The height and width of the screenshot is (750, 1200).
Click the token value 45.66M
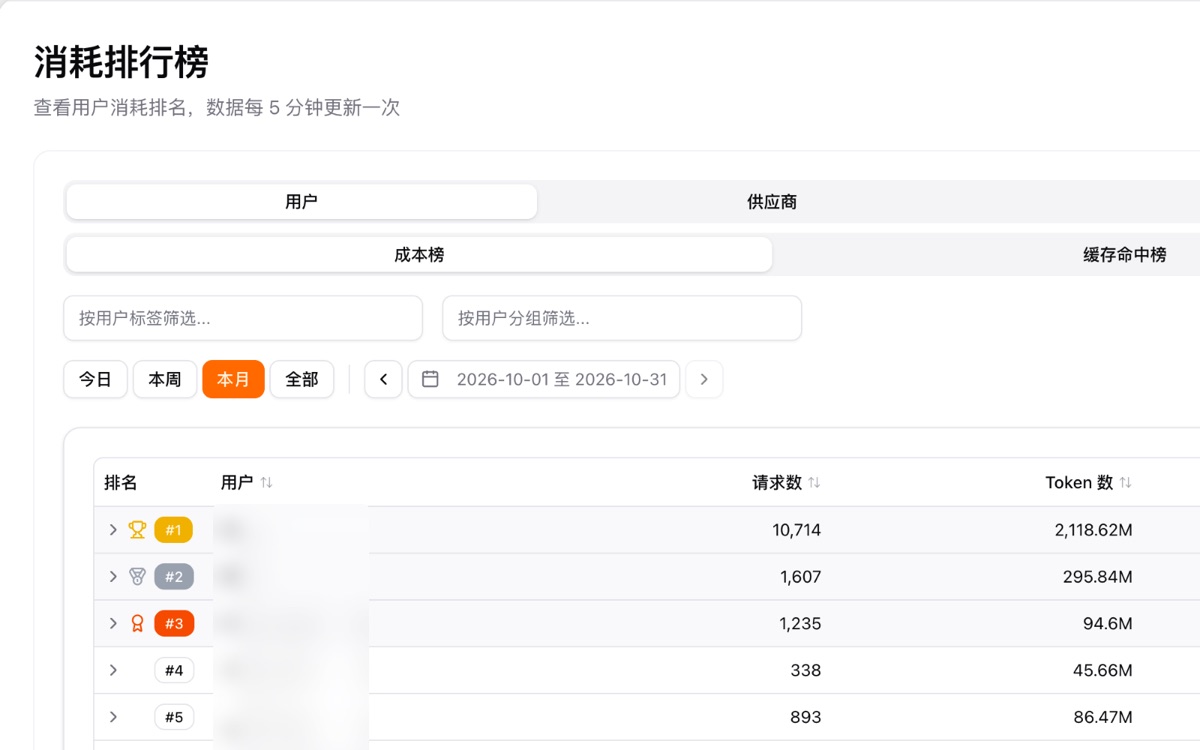click(1103, 670)
